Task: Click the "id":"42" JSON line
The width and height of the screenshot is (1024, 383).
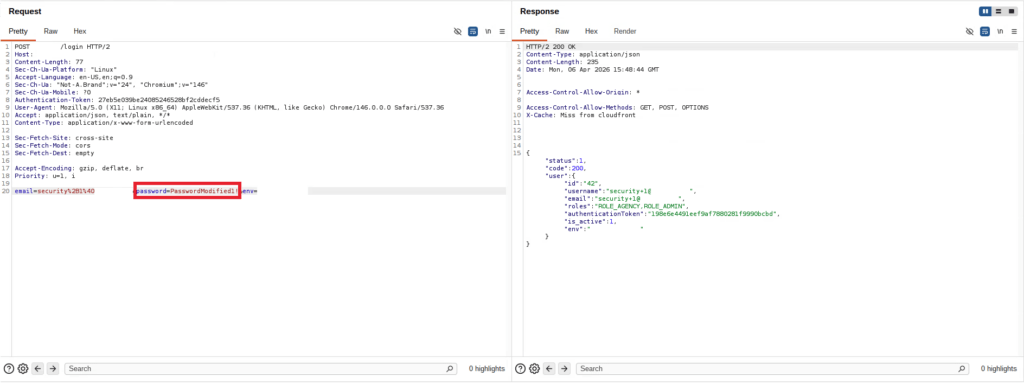Action: click(x=583, y=184)
